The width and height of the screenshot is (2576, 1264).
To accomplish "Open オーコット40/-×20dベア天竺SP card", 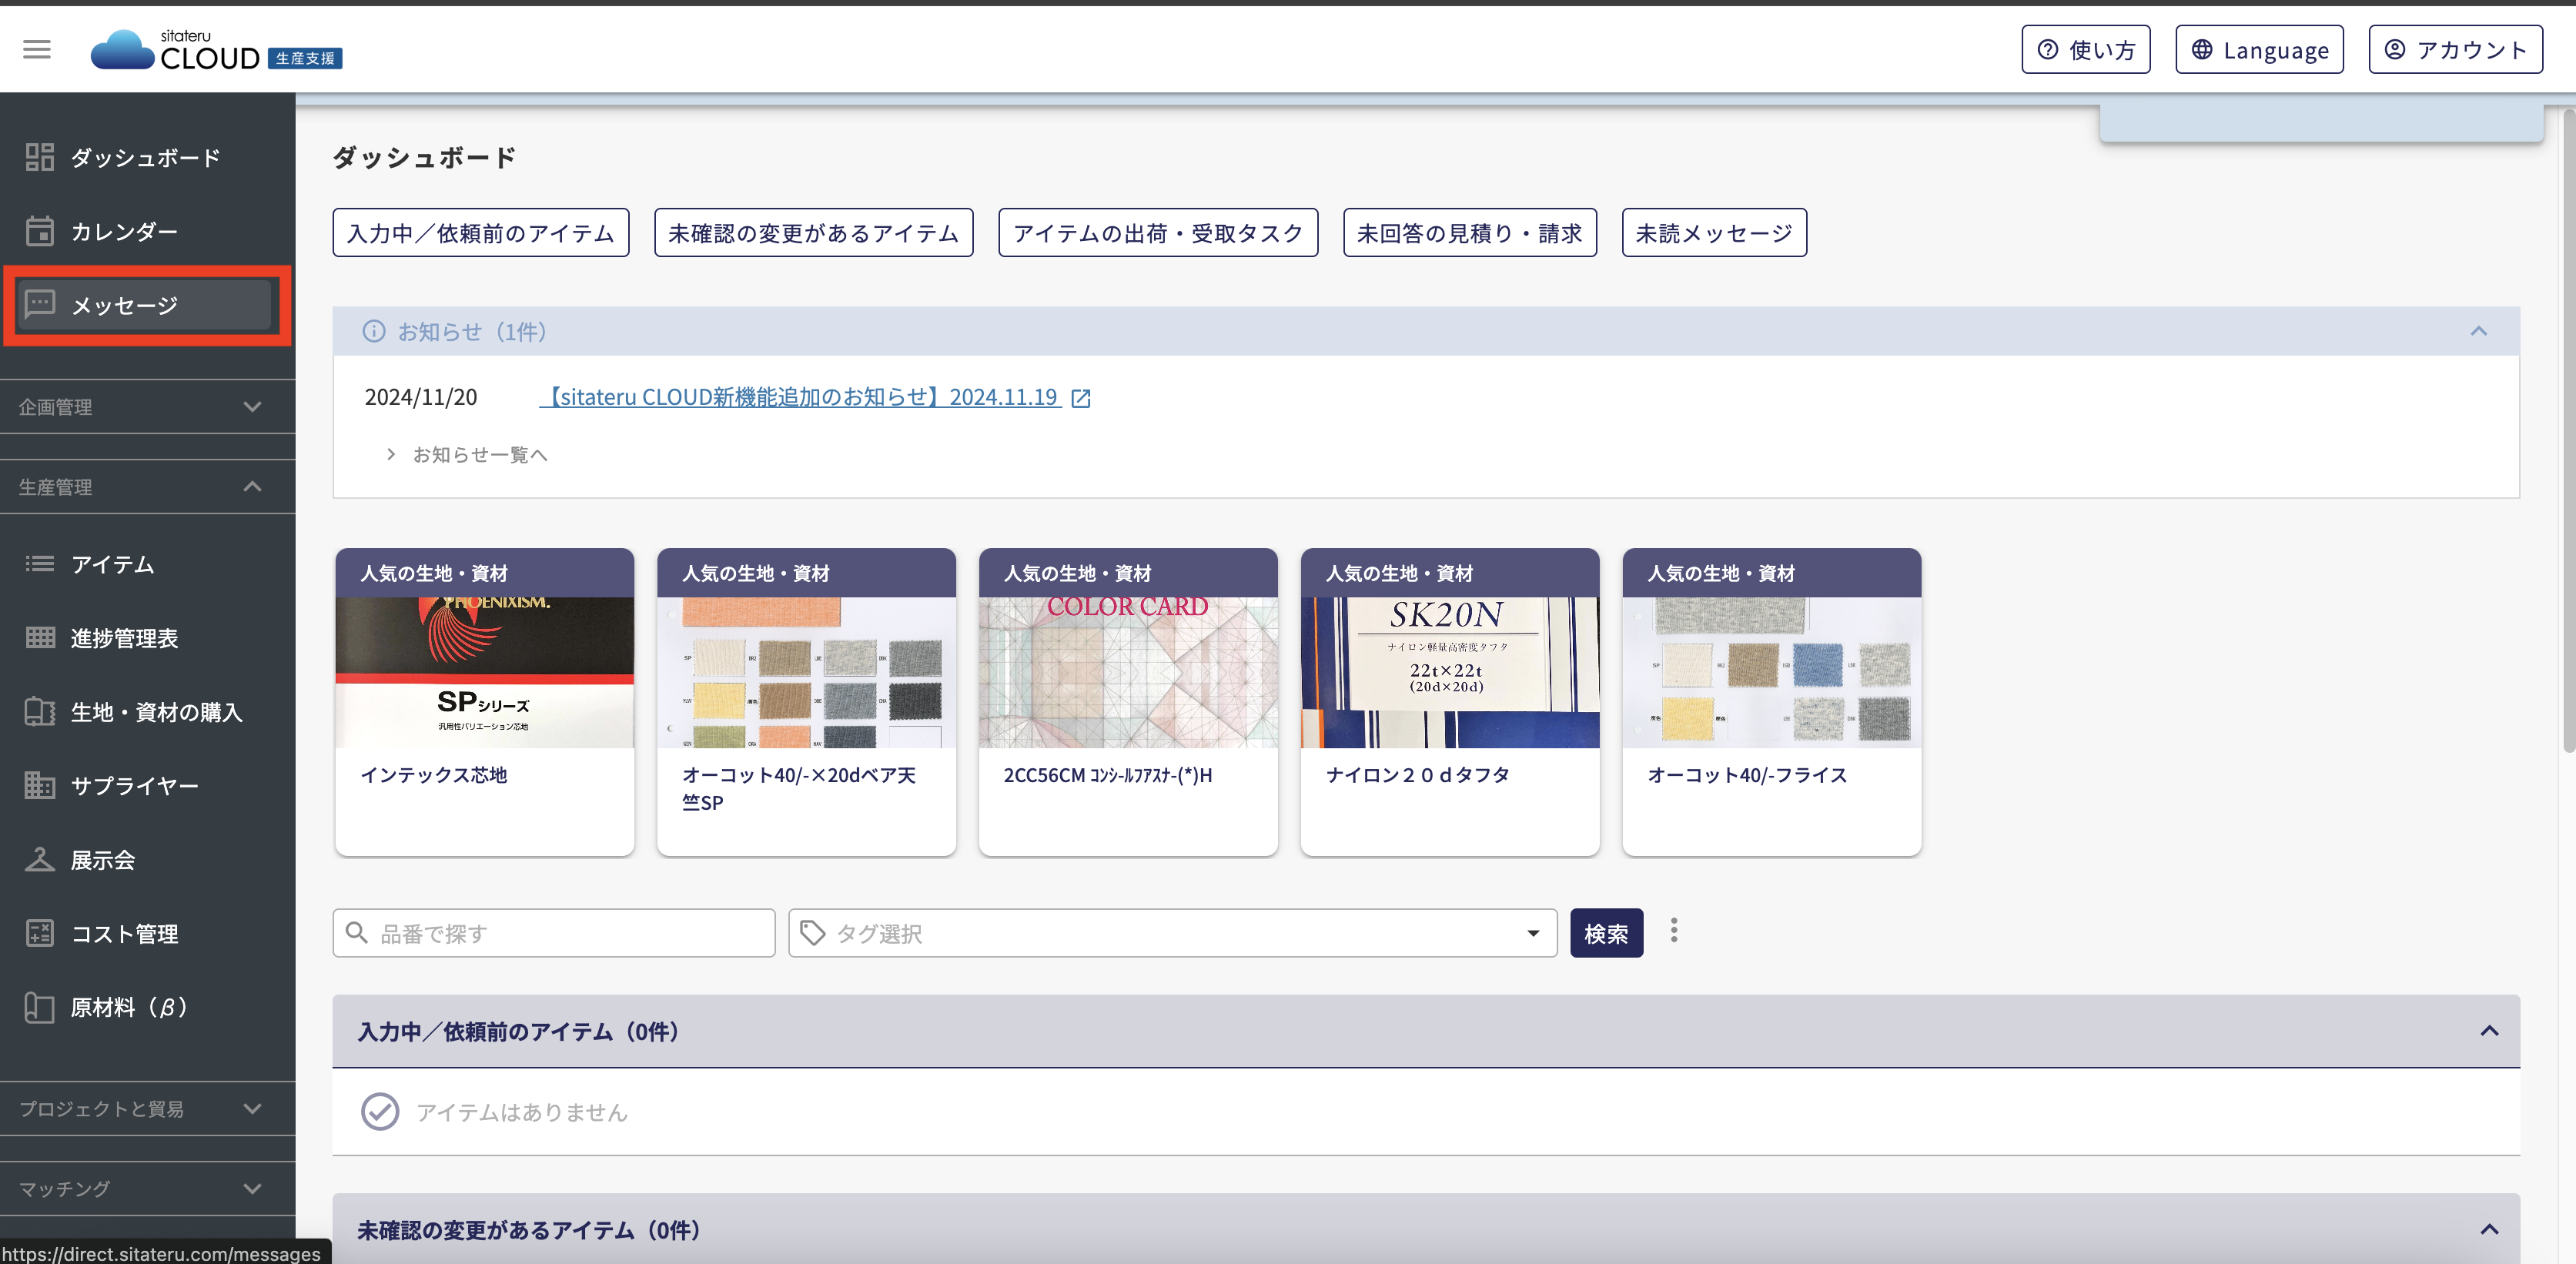I will (x=806, y=701).
